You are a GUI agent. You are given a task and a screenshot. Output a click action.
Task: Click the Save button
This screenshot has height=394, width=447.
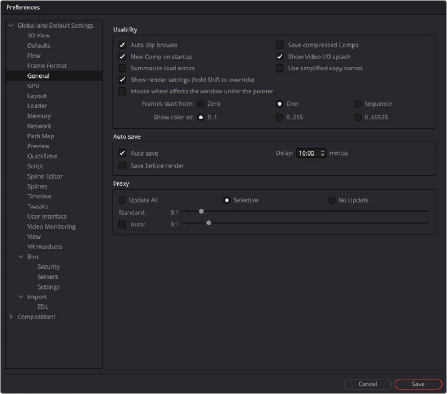[418, 384]
